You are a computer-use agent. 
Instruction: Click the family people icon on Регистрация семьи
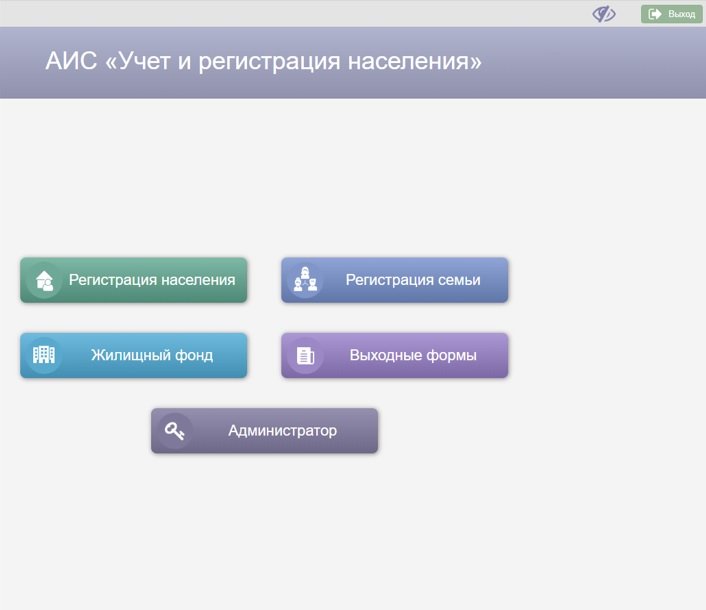tap(305, 281)
